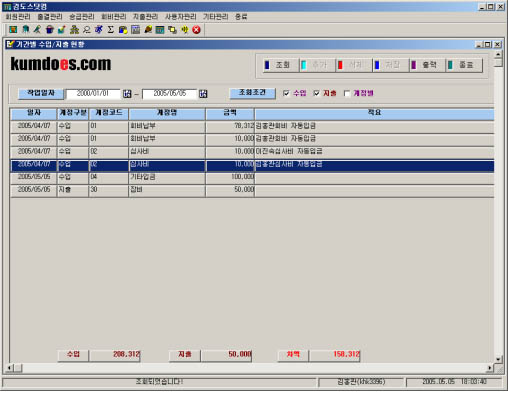Click the 일자 column header
This screenshot has height=393, width=508.
(34, 113)
